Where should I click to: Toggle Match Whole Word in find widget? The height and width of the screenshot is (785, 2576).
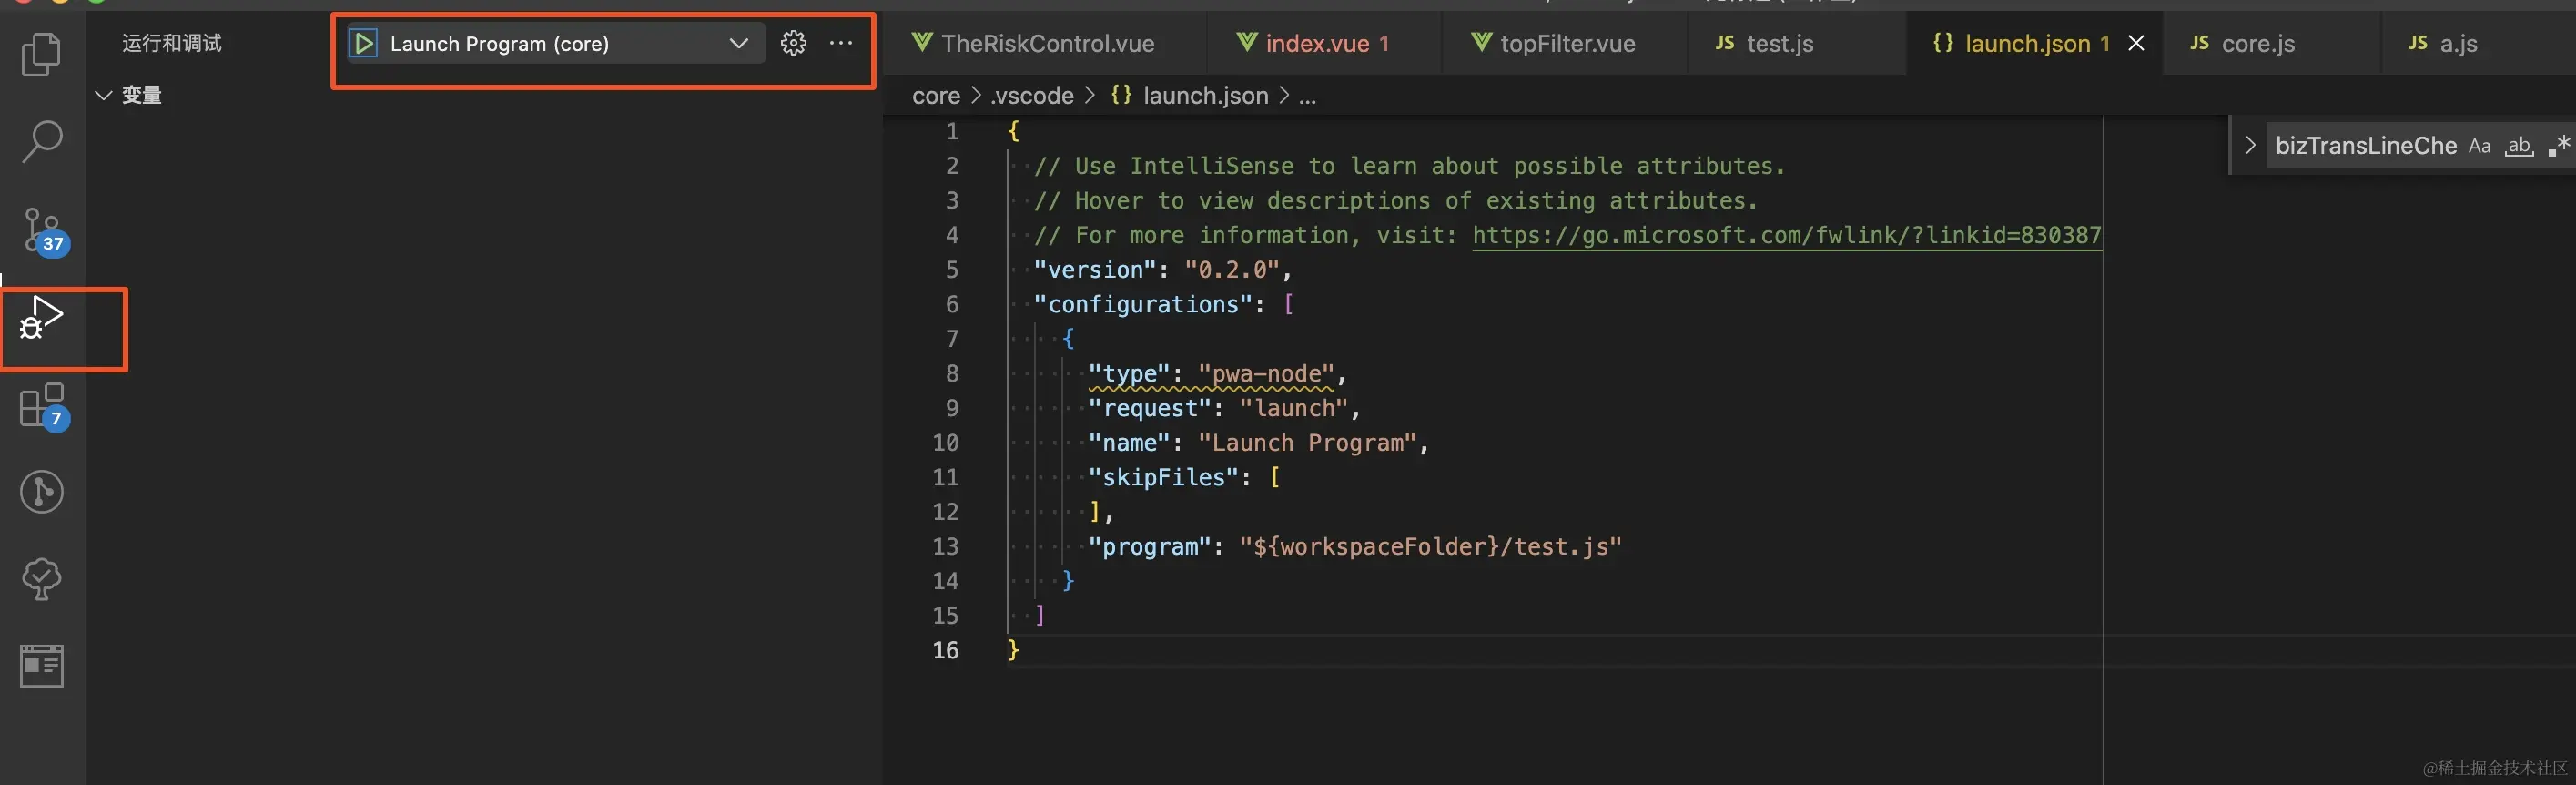coord(2518,146)
